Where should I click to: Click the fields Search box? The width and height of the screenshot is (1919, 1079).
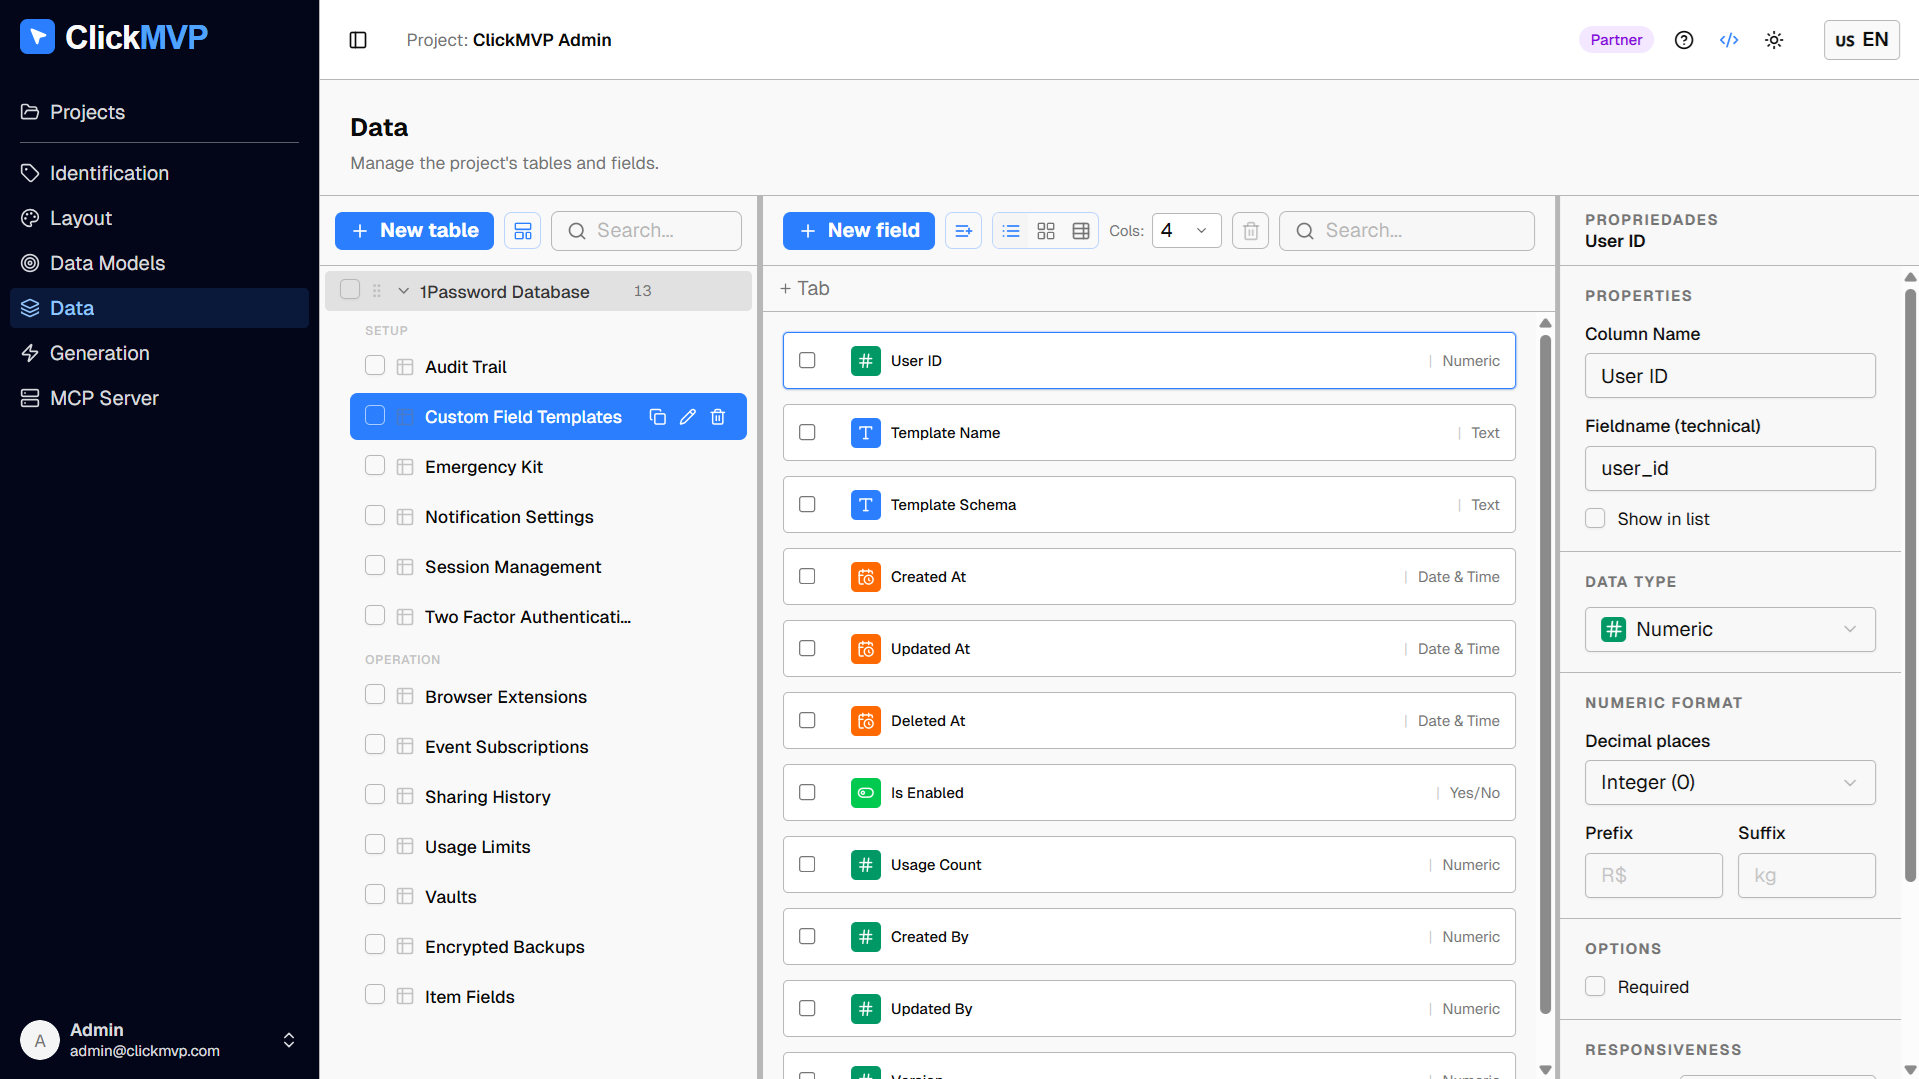1406,231
